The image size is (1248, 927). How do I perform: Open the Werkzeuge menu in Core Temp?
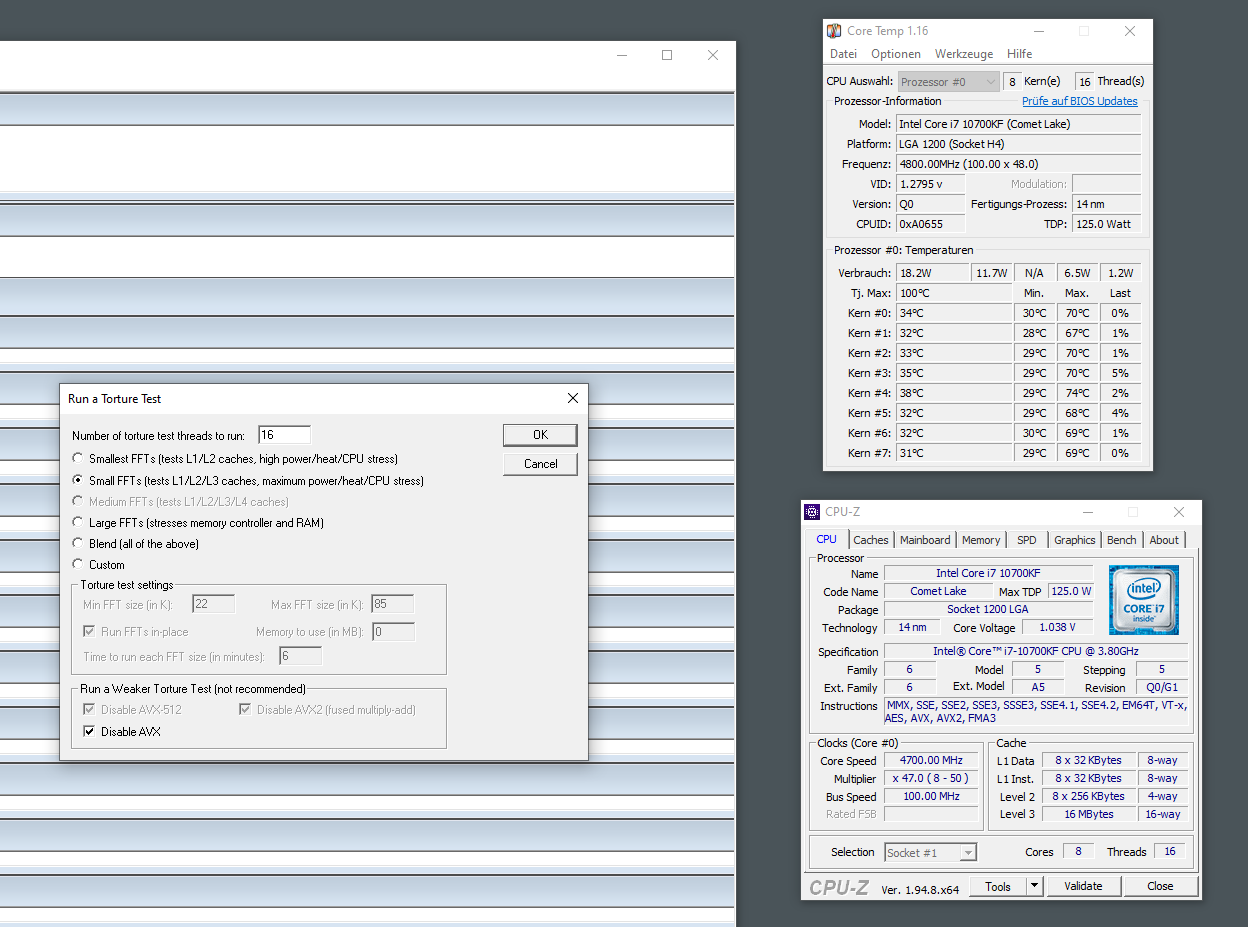[x=964, y=54]
